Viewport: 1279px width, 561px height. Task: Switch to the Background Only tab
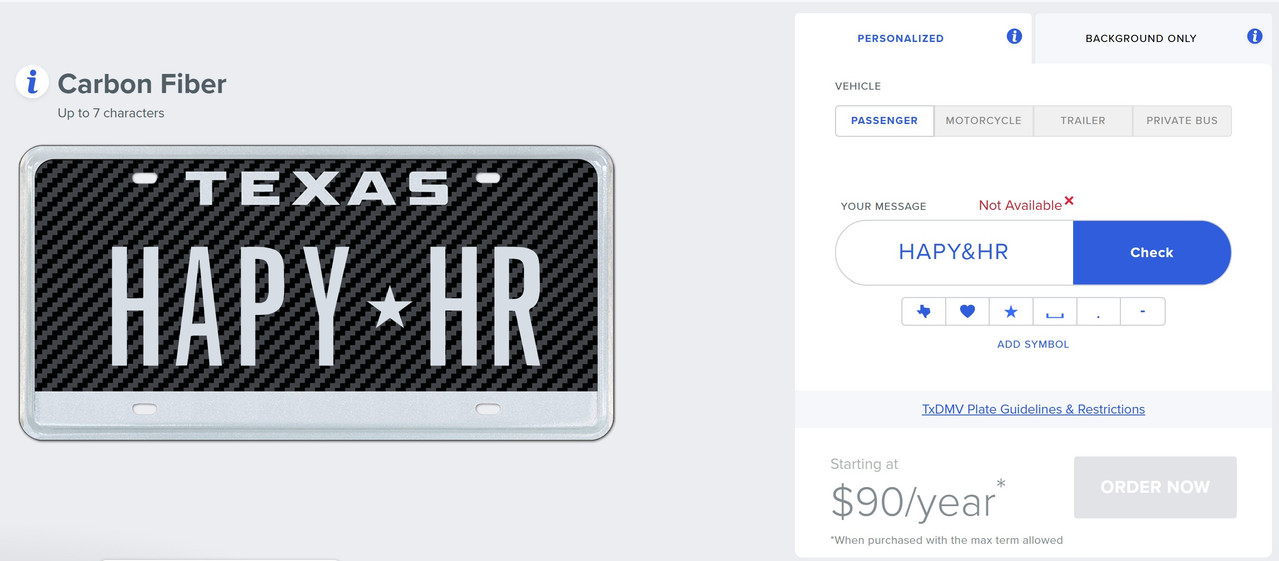tap(1141, 38)
